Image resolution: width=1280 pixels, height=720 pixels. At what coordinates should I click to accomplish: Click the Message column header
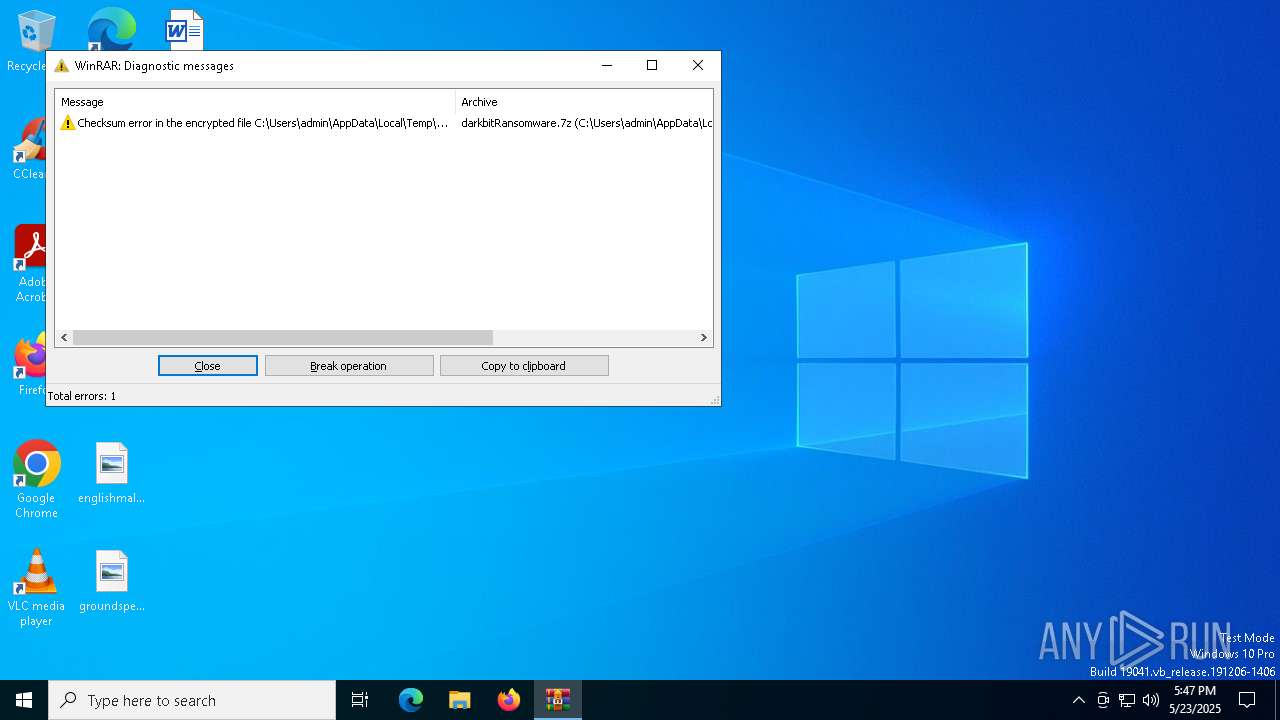coord(255,102)
